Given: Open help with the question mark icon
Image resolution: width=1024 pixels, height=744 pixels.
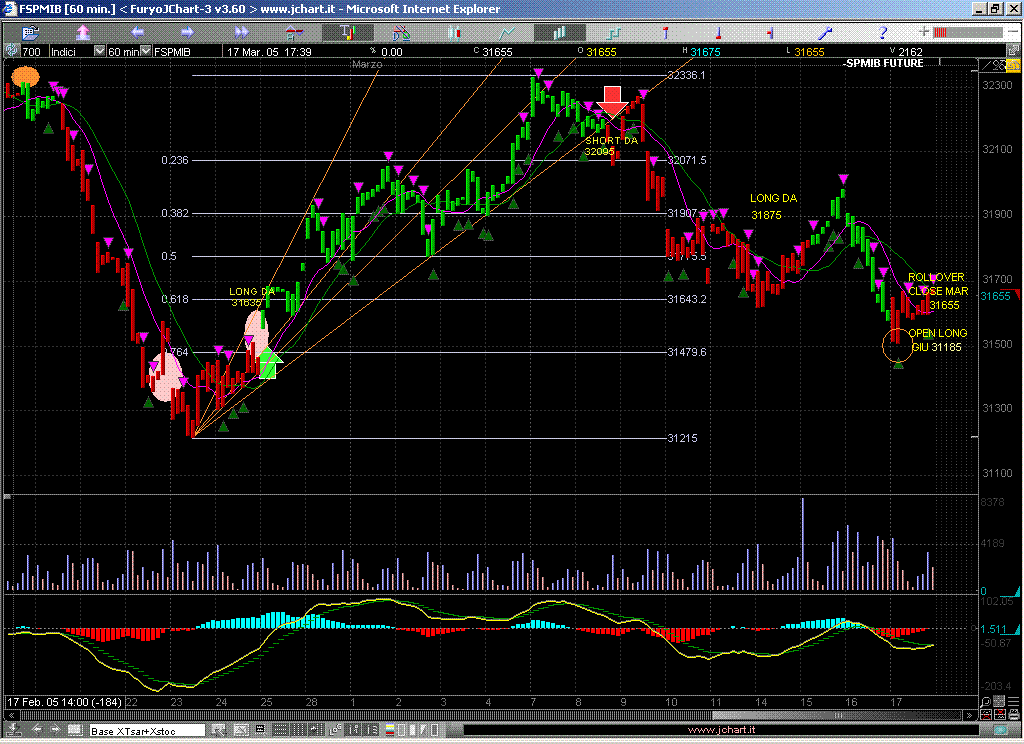Looking at the screenshot, I should click(x=882, y=33).
